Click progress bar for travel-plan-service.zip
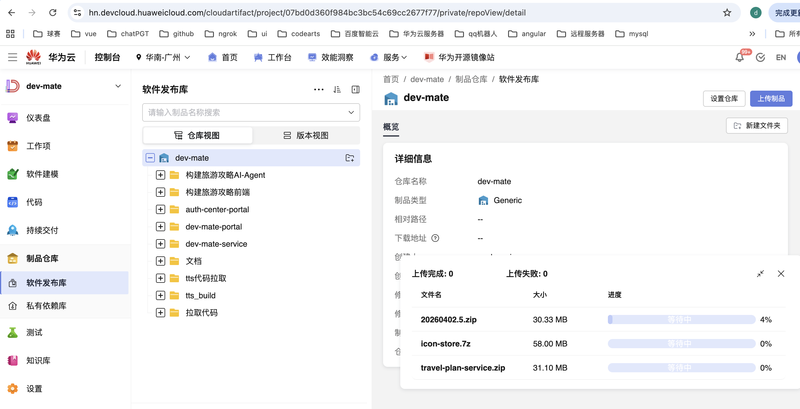800x409 pixels. 681,368
